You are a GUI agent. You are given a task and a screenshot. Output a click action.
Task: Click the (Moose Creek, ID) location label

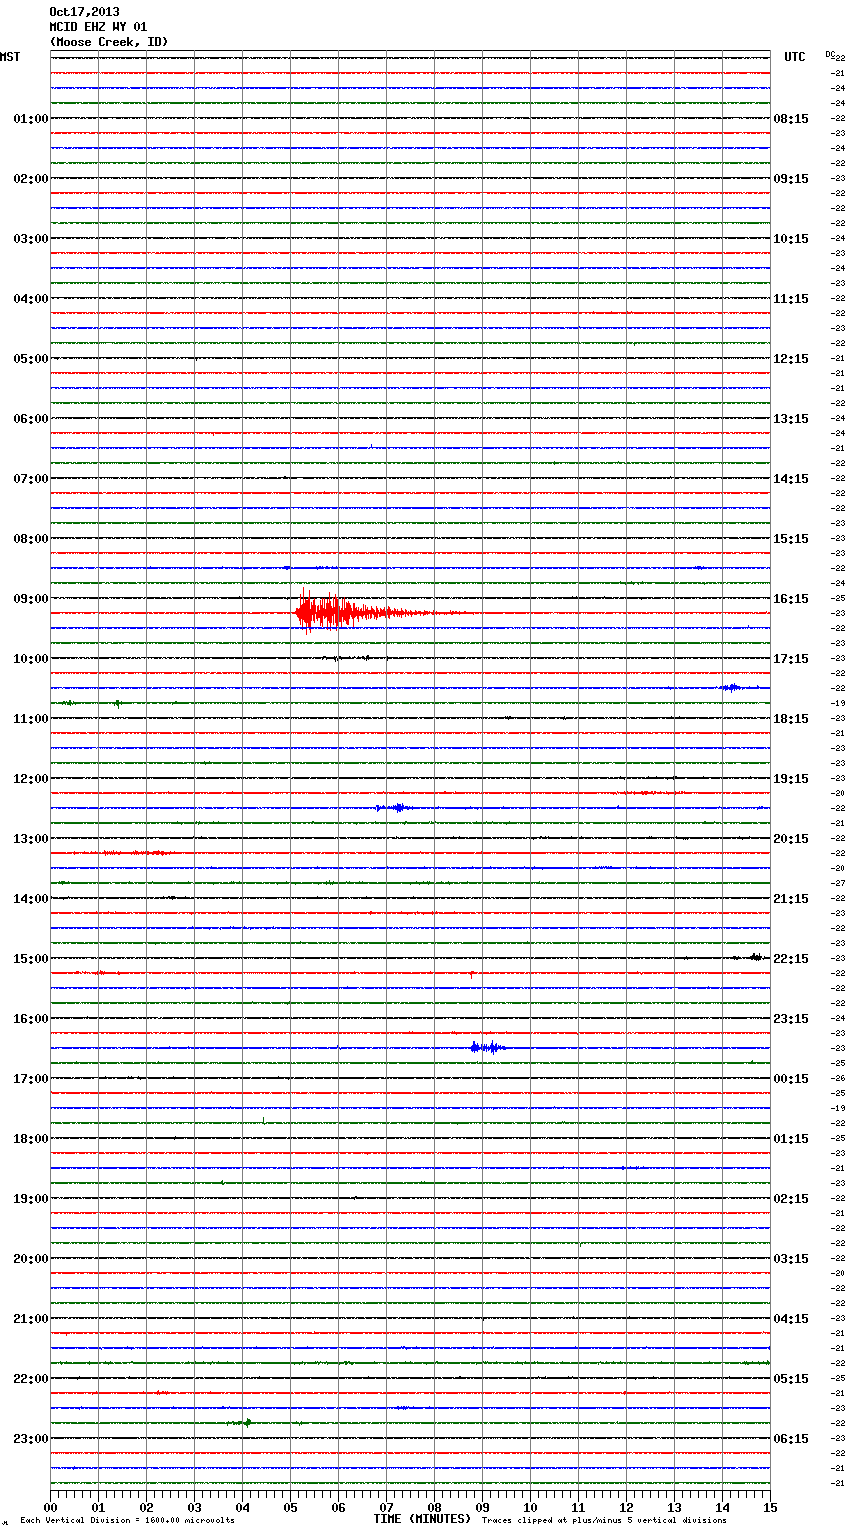point(109,42)
